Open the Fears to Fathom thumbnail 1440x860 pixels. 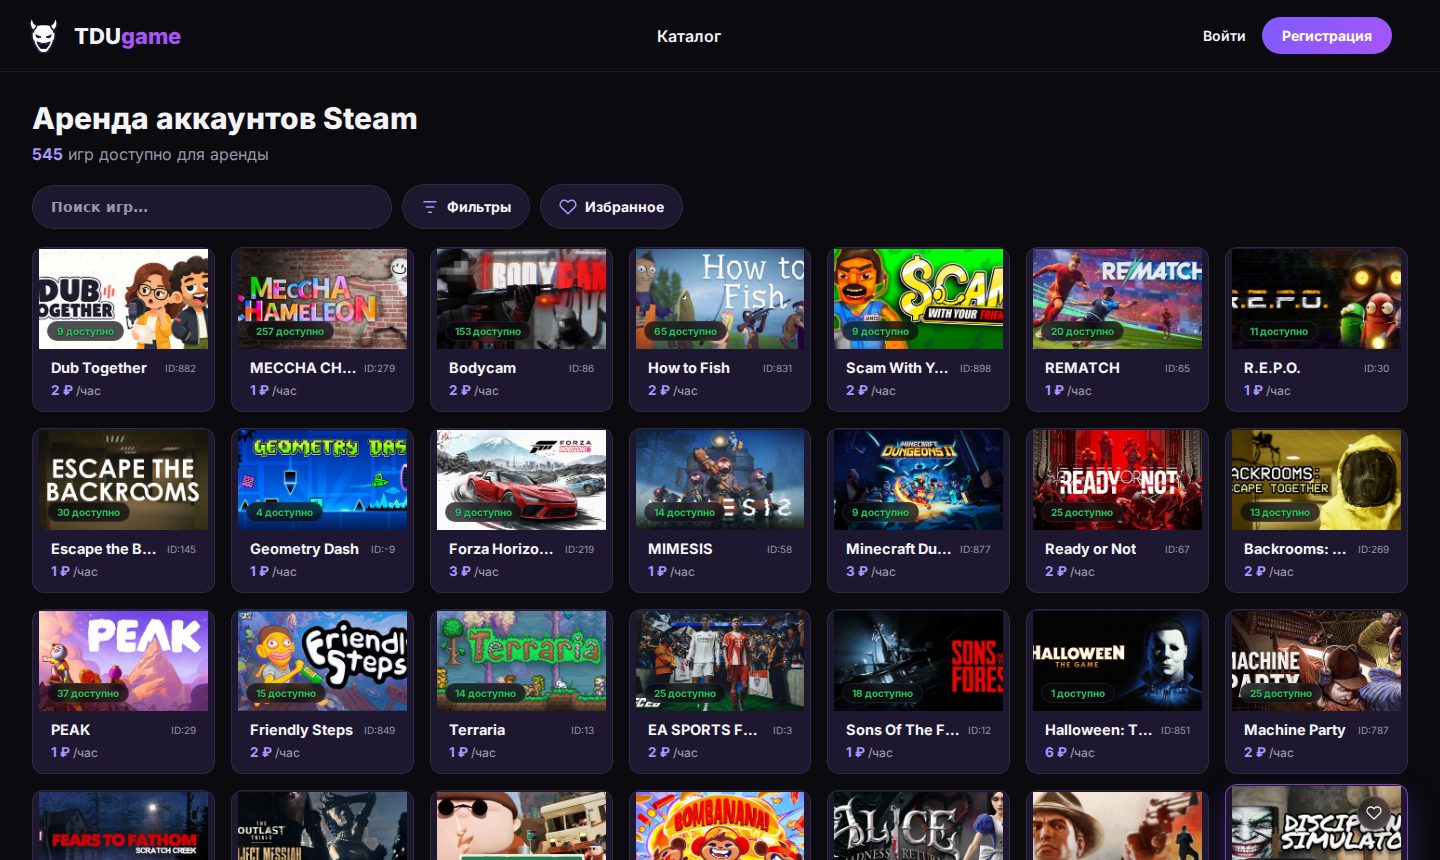click(124, 826)
